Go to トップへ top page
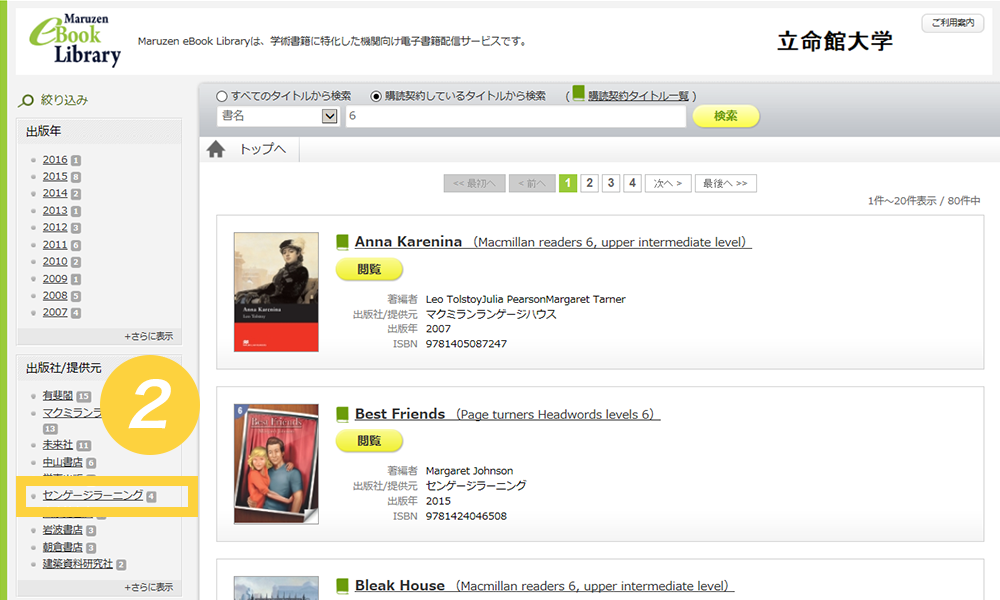This screenshot has height=600, width=1000. (263, 149)
